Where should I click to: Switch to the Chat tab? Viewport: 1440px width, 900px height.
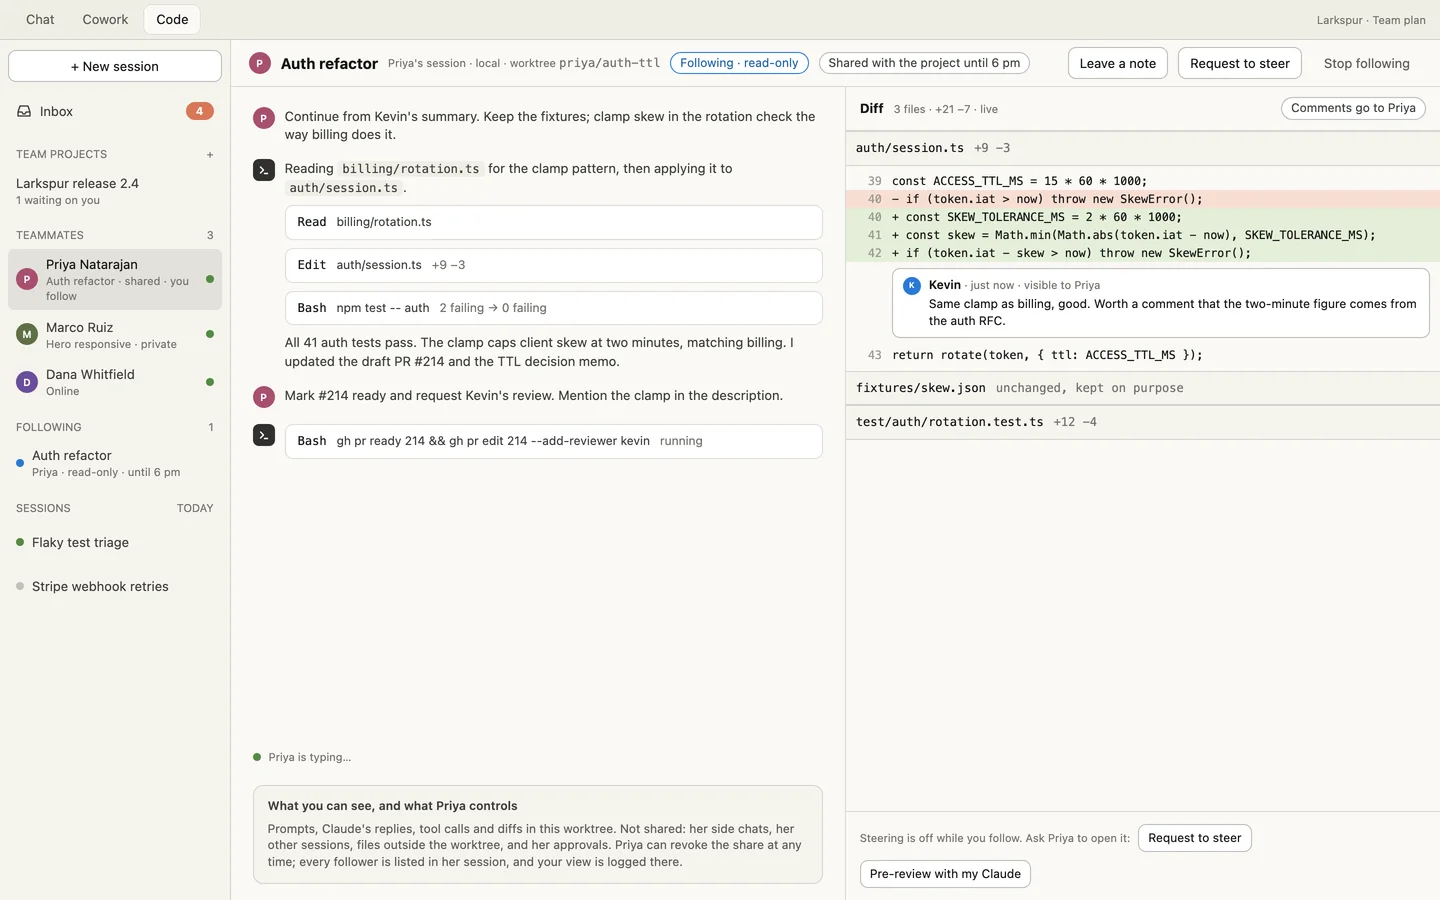(x=40, y=19)
